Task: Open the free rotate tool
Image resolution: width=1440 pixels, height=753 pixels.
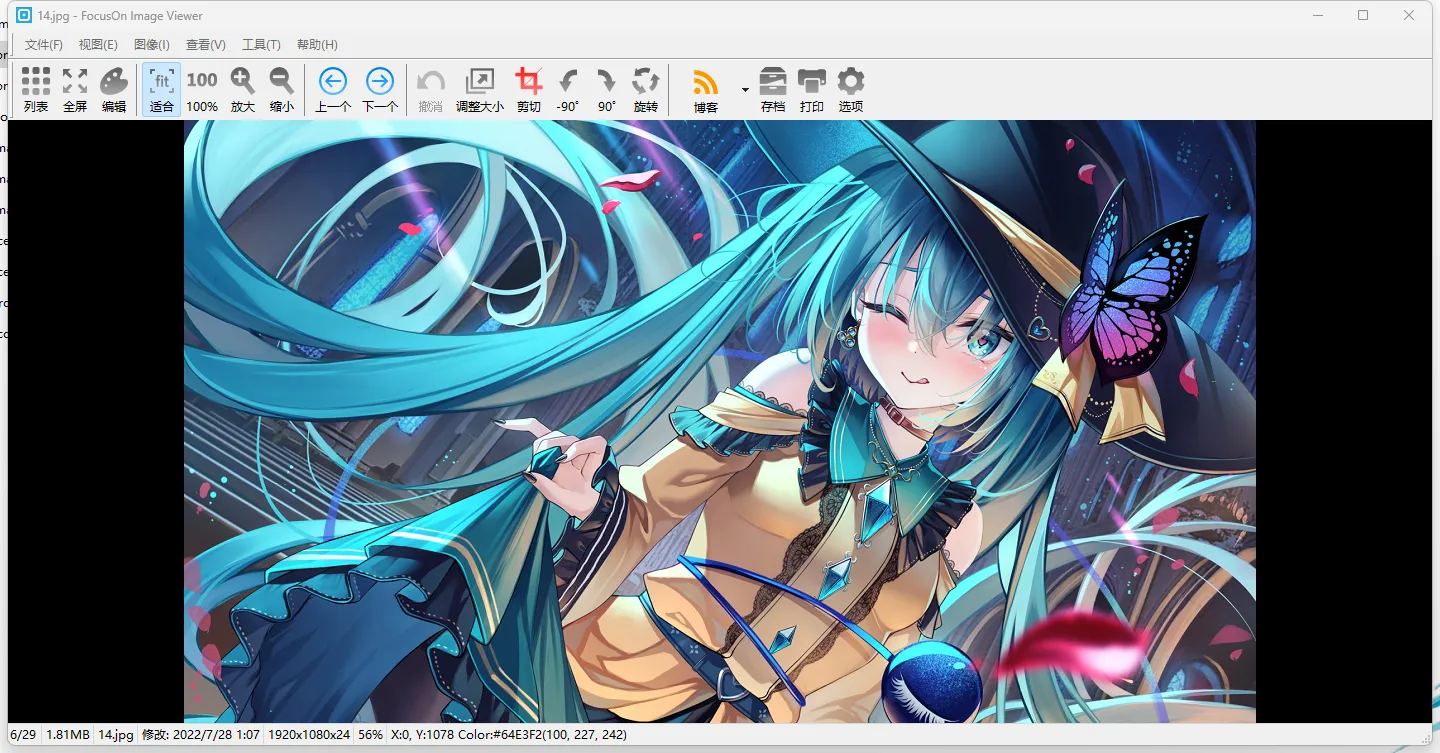Action: pos(645,88)
